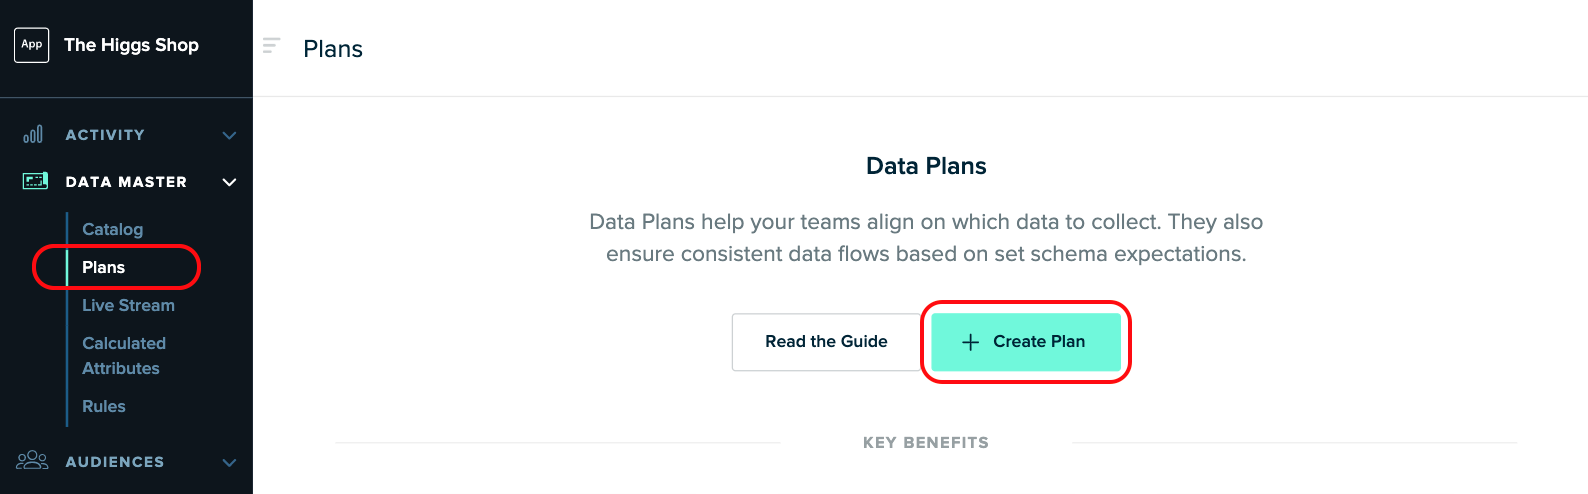Screen dimensions: 1588x494
Task: Collapse the Data Master section chevron
Action: pyautogui.click(x=229, y=182)
